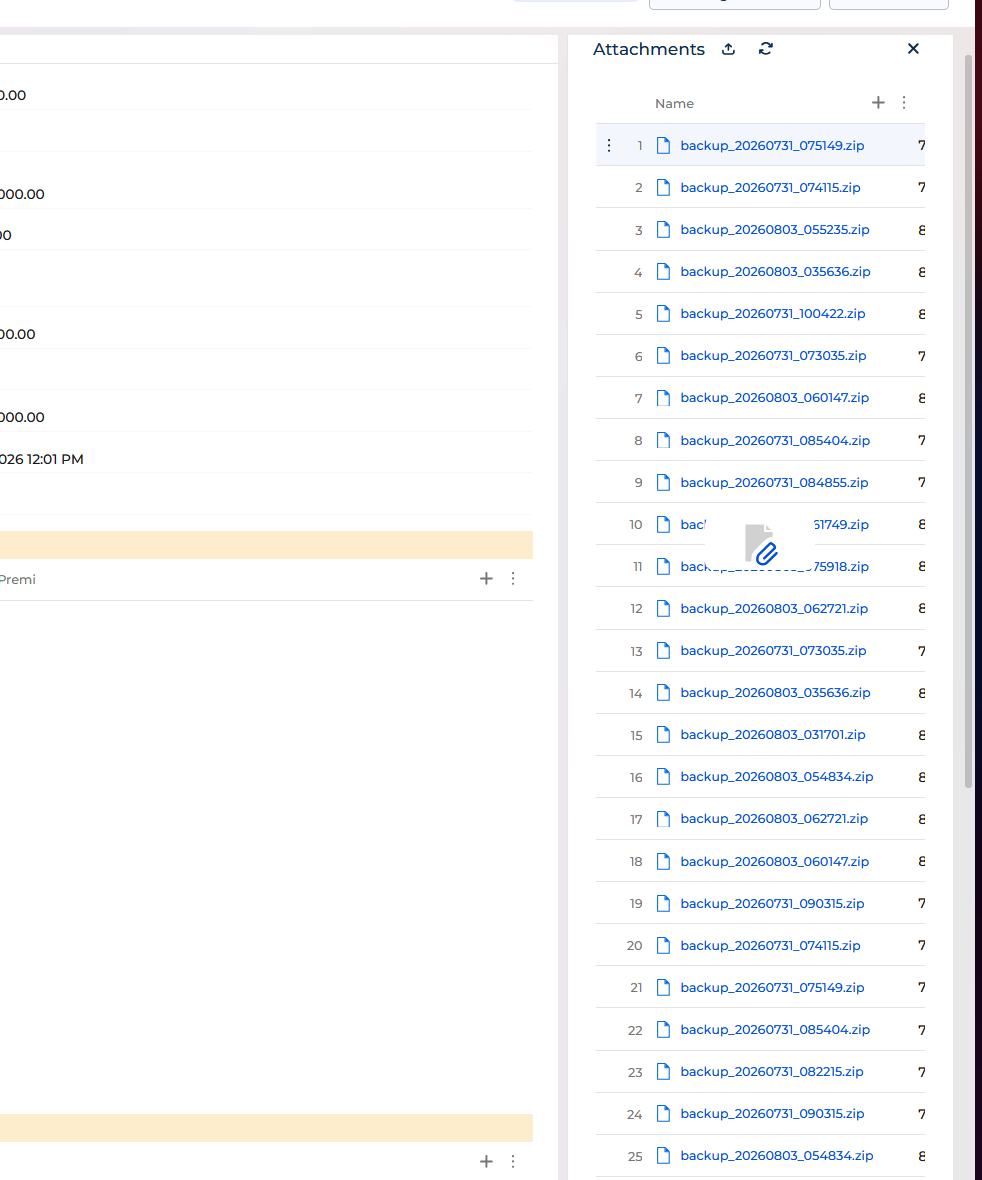Open backup_20260731_090315.zip in row 19

772,904
